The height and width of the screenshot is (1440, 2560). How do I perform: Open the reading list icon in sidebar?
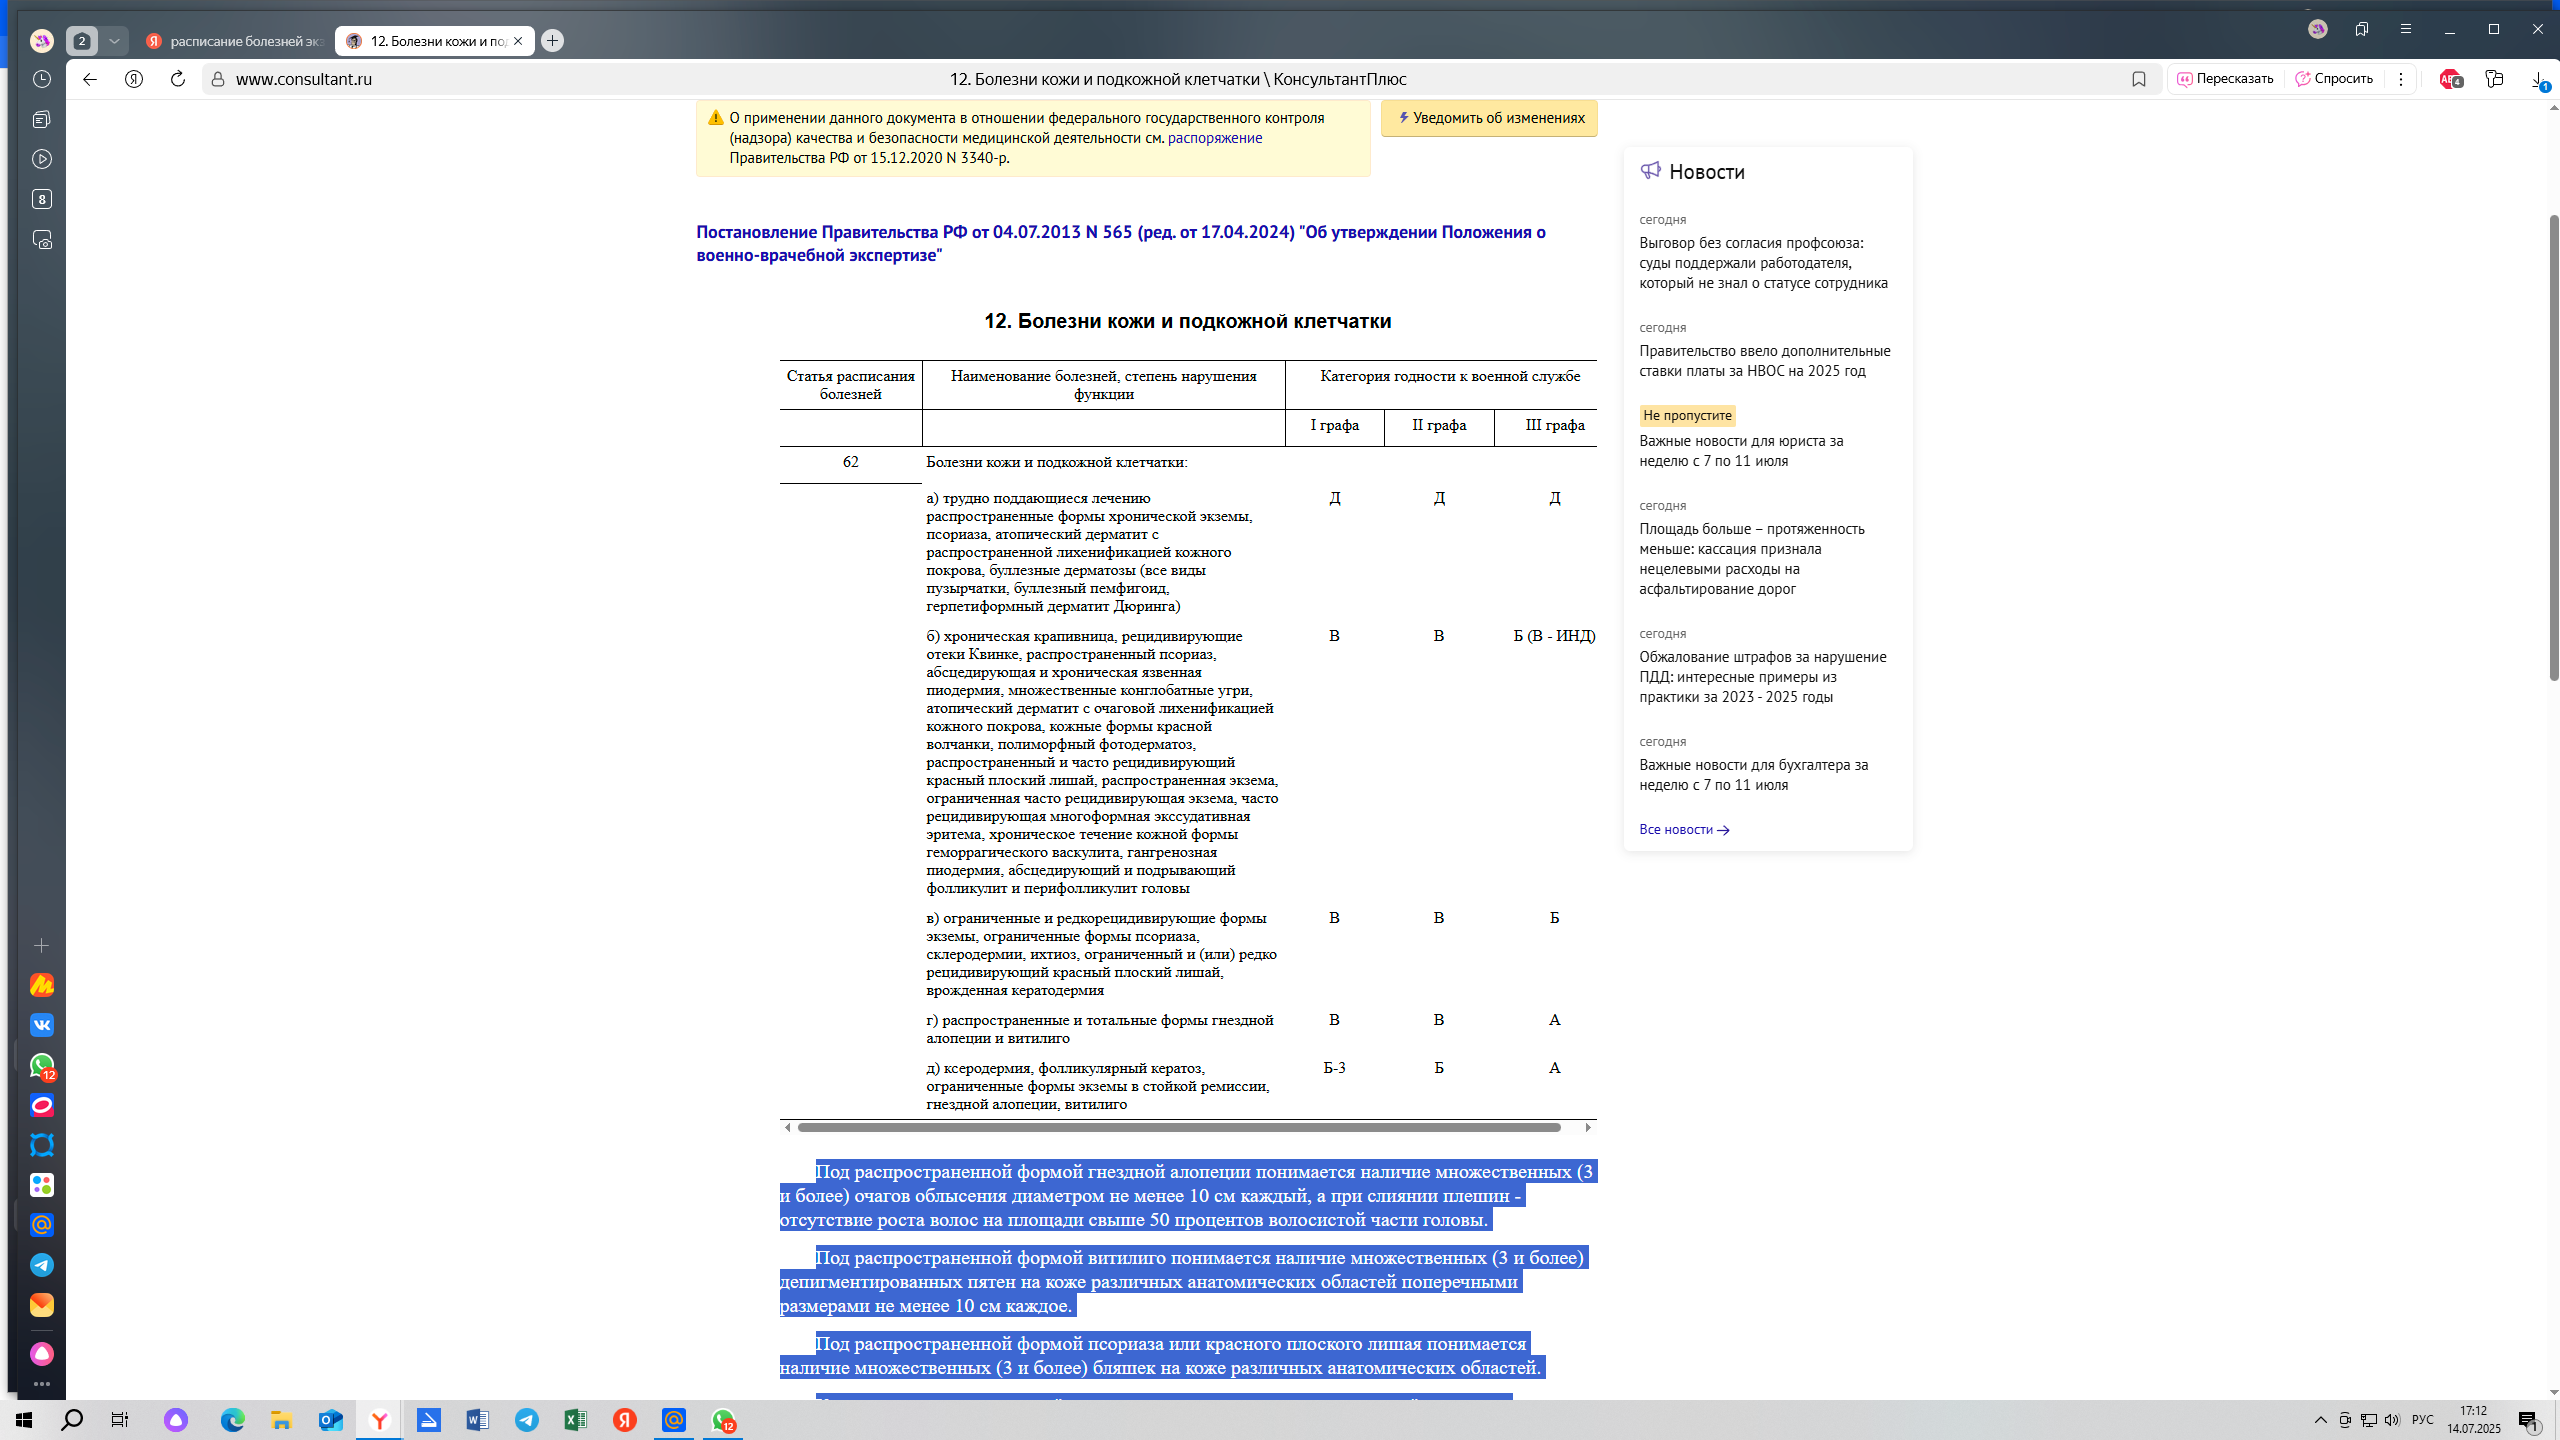pos(41,119)
